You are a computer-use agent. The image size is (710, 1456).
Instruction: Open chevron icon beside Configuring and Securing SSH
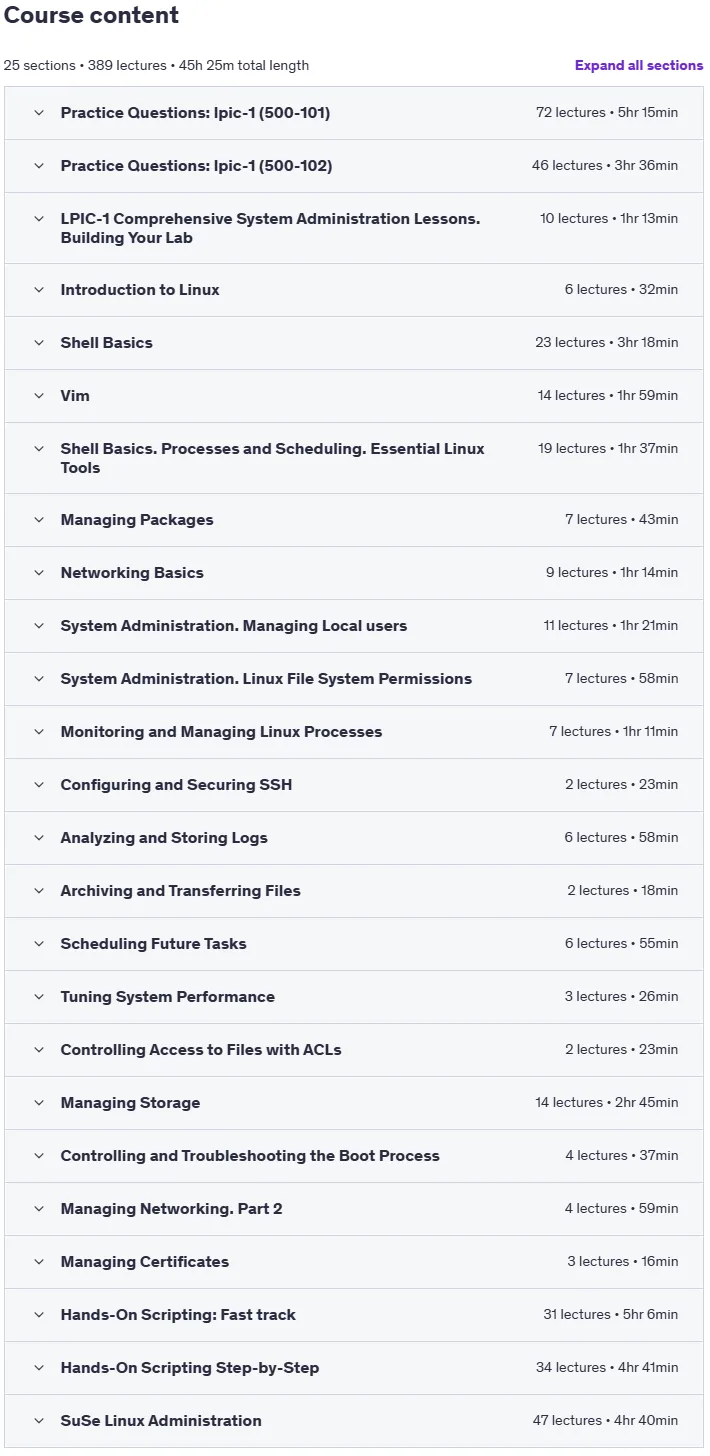pyautogui.click(x=39, y=785)
